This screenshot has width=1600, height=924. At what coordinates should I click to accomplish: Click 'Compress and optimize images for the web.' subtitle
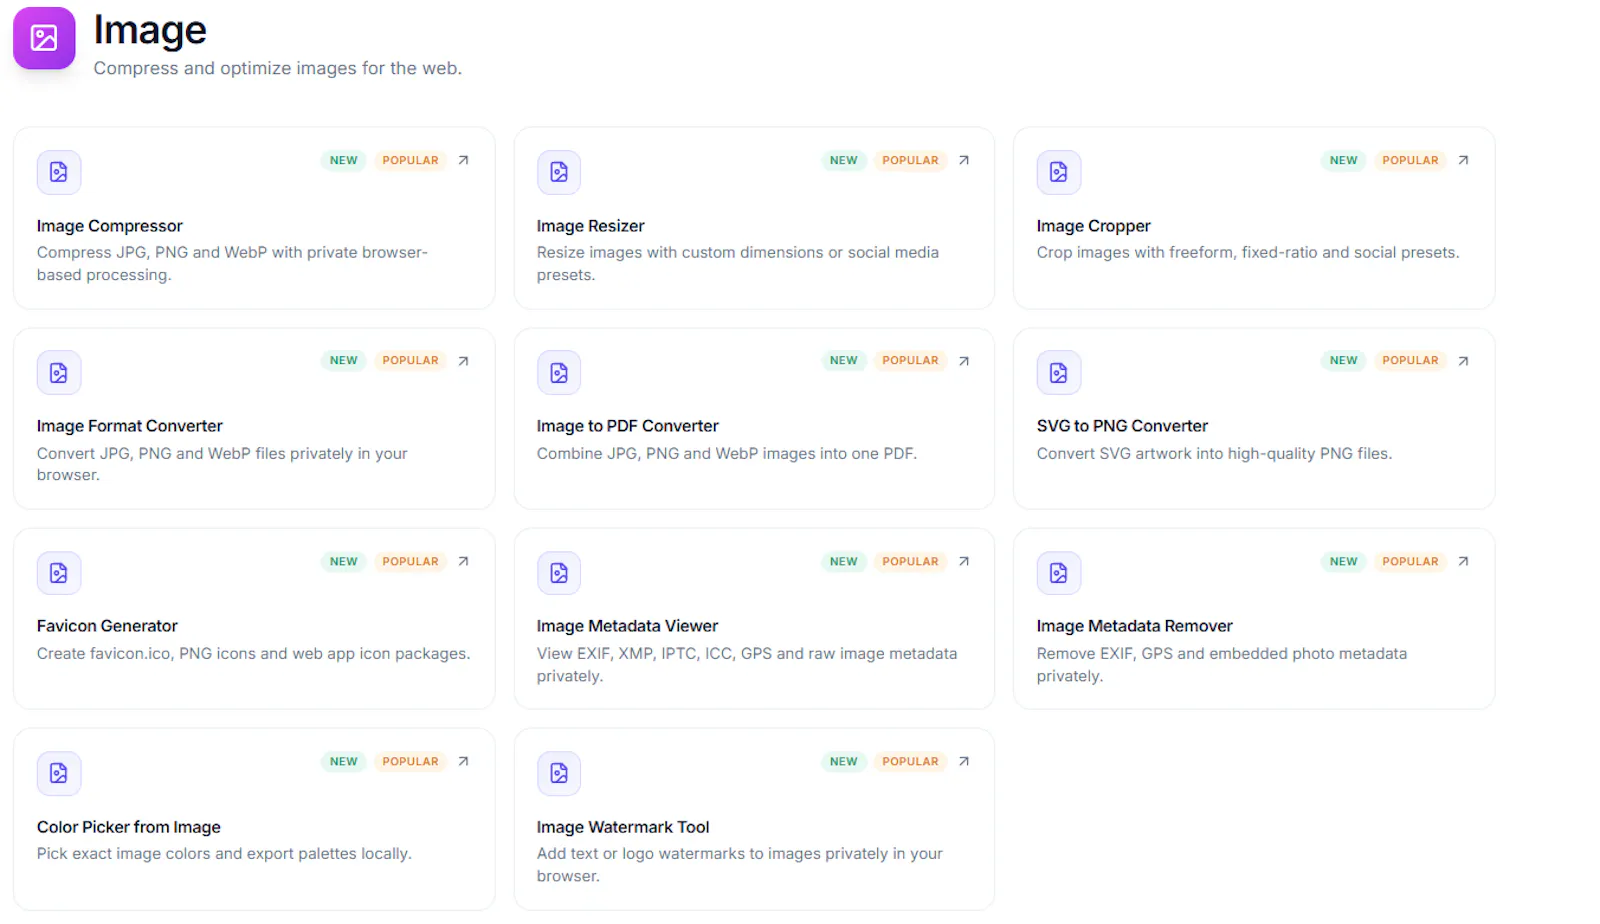[278, 68]
